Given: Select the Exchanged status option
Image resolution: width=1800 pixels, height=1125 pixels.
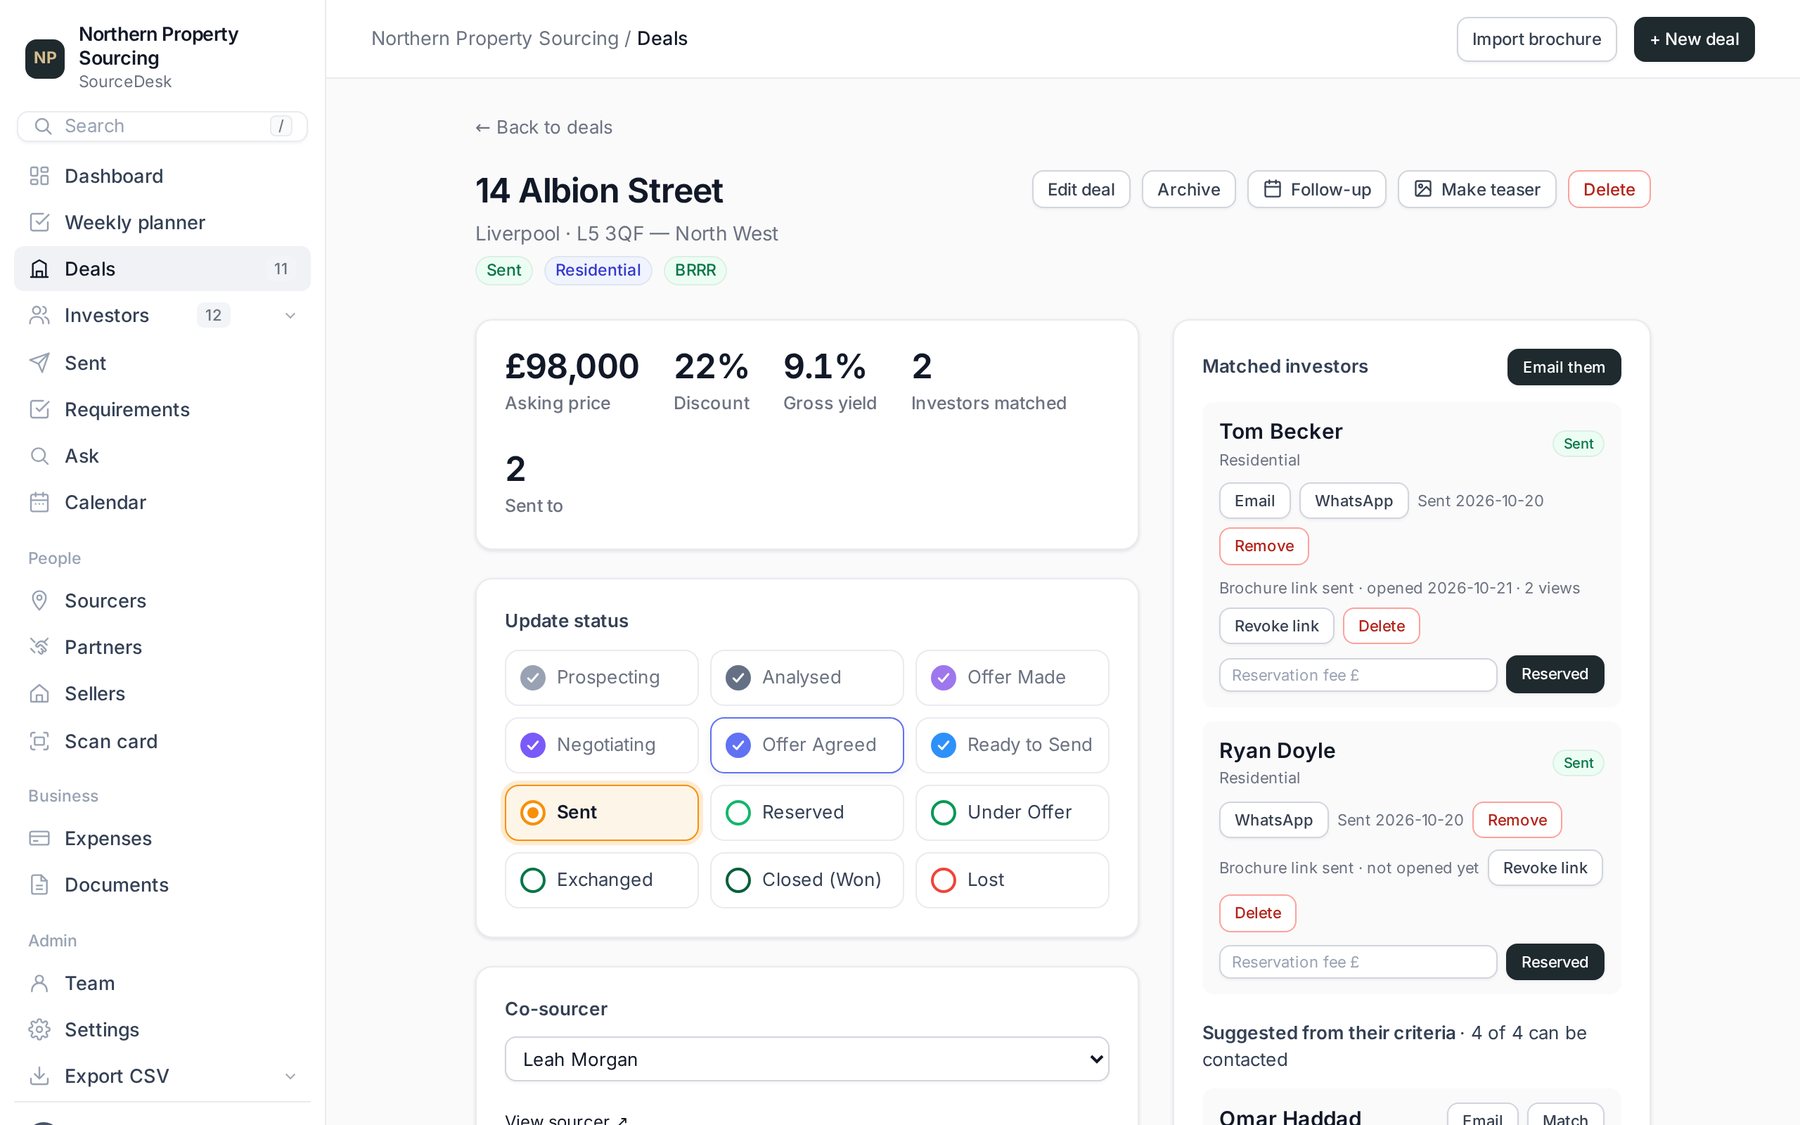Looking at the screenshot, I should 602,880.
